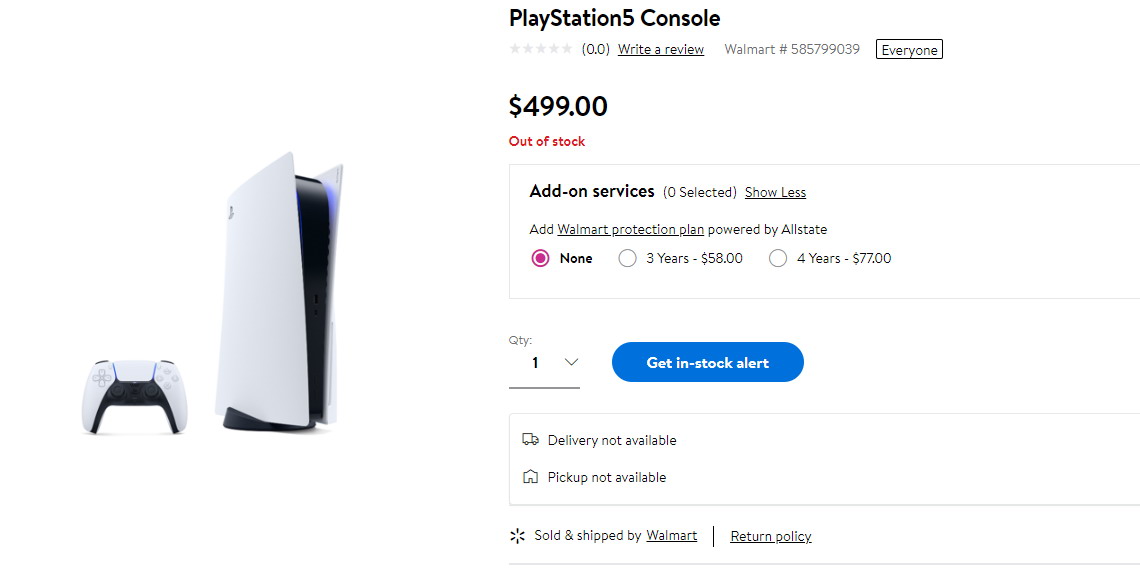The height and width of the screenshot is (569, 1140).
Task: Click the PlayStation5 Console title
Action: 614,18
